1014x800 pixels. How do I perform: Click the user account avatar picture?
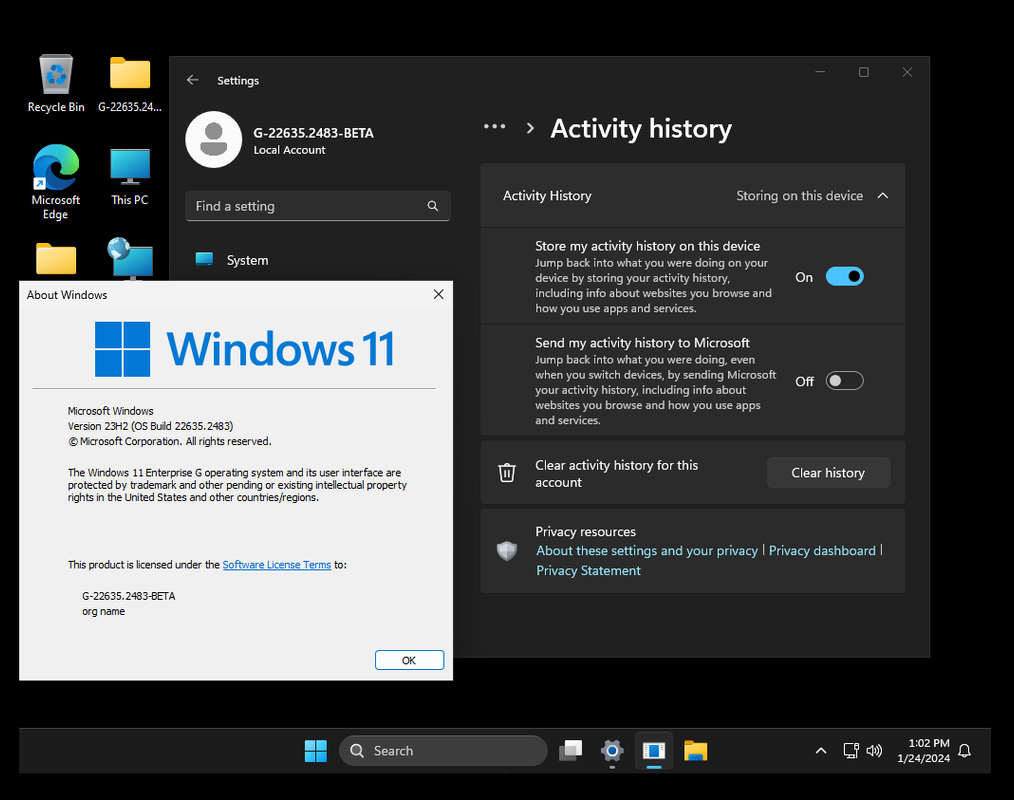pyautogui.click(x=213, y=140)
